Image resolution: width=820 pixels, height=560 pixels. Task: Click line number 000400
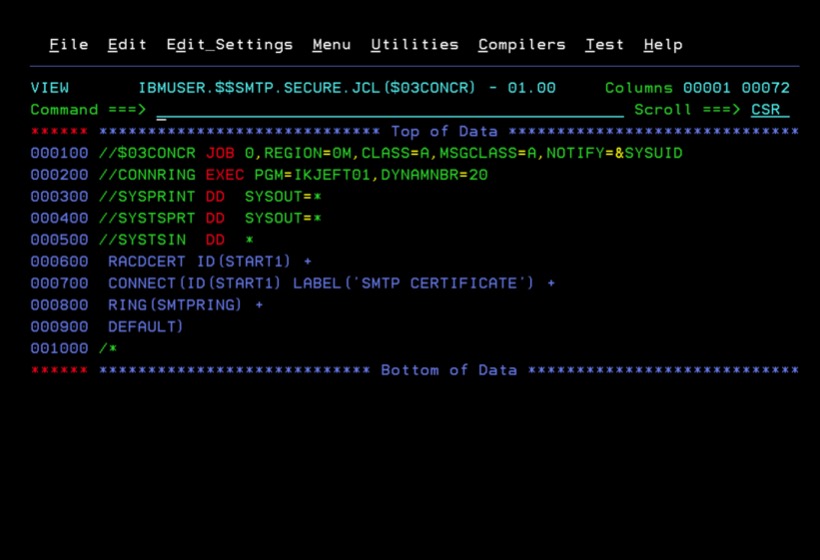click(59, 219)
